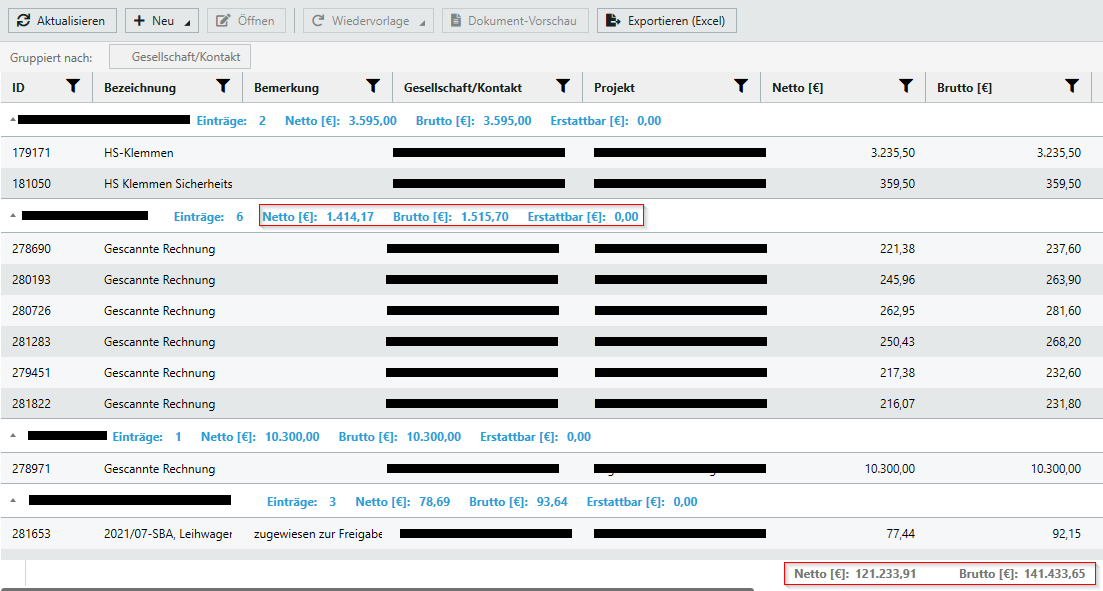Select row 179171 HS-Klemmen
Screen dimensions: 1103x591
139,153
